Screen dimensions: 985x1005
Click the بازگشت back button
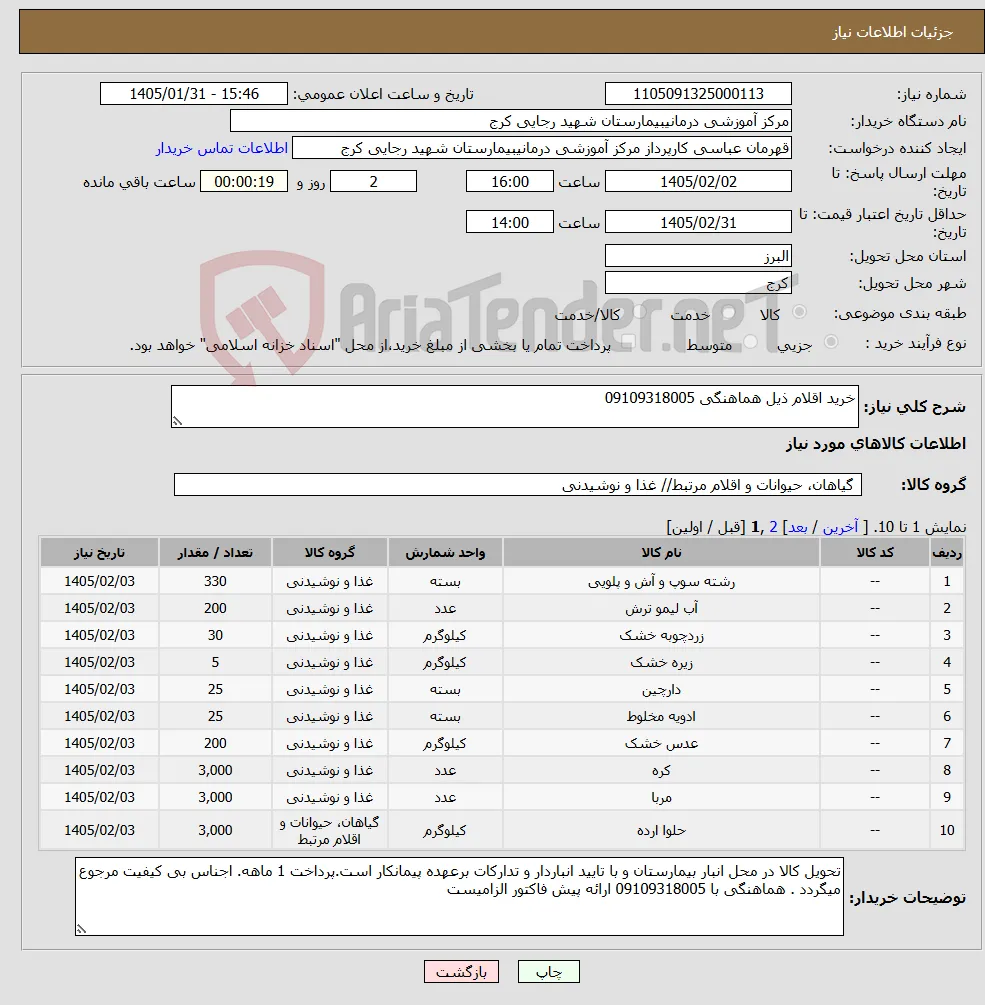click(x=461, y=972)
